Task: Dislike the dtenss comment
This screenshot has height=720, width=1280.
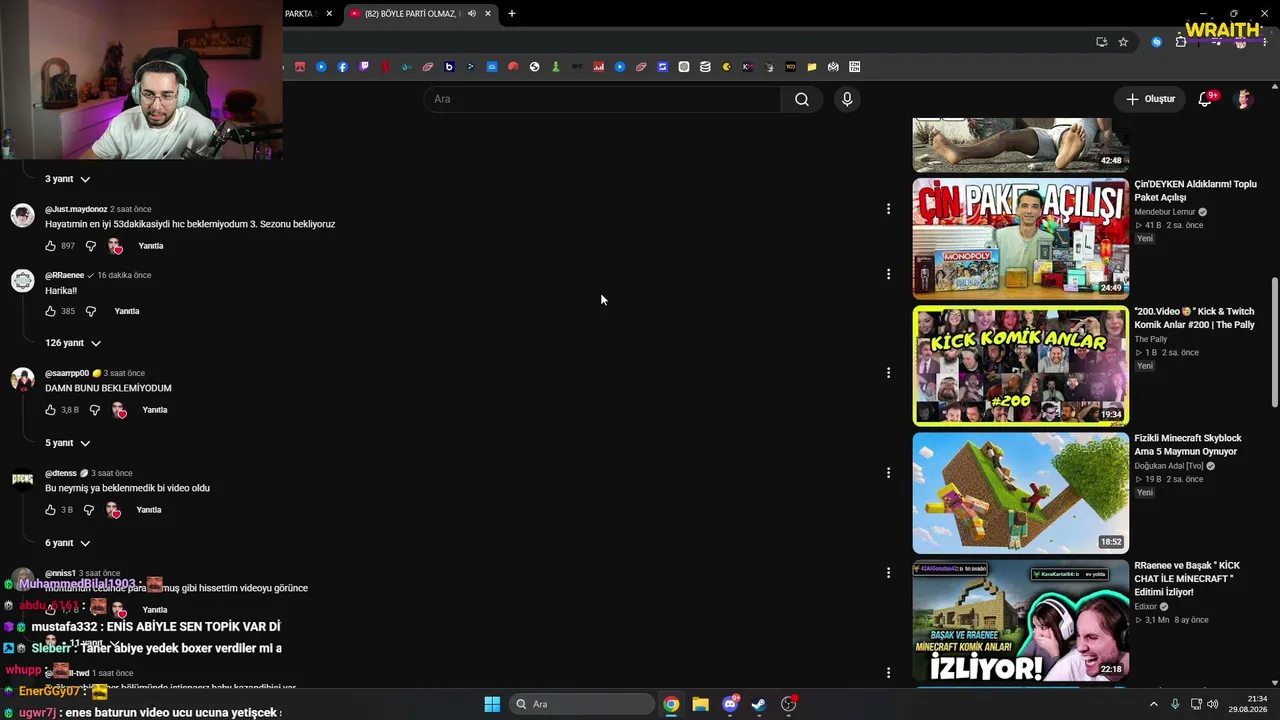Action: [89, 510]
